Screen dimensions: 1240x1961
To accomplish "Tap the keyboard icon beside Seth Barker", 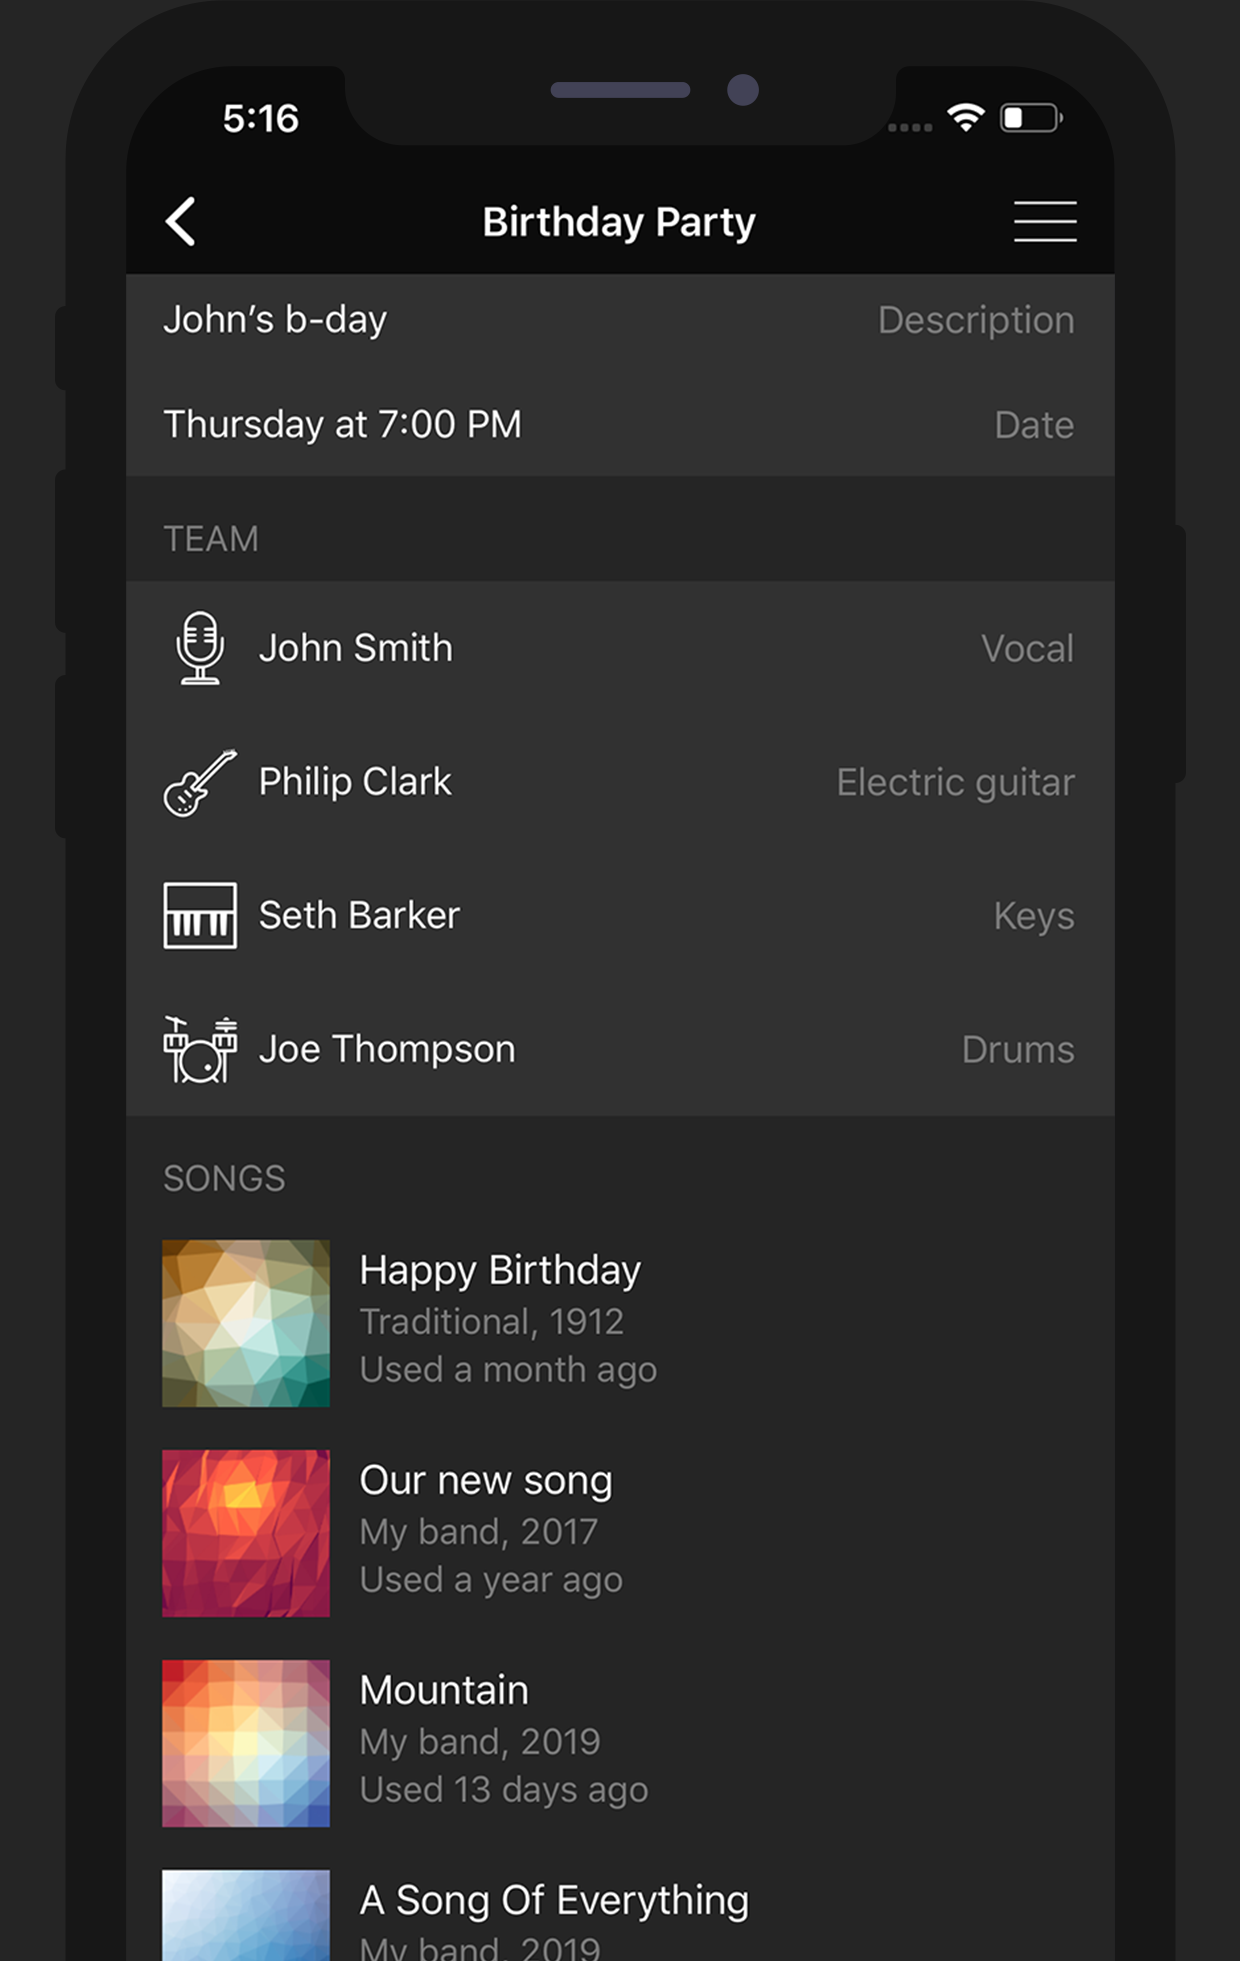I will point(200,915).
